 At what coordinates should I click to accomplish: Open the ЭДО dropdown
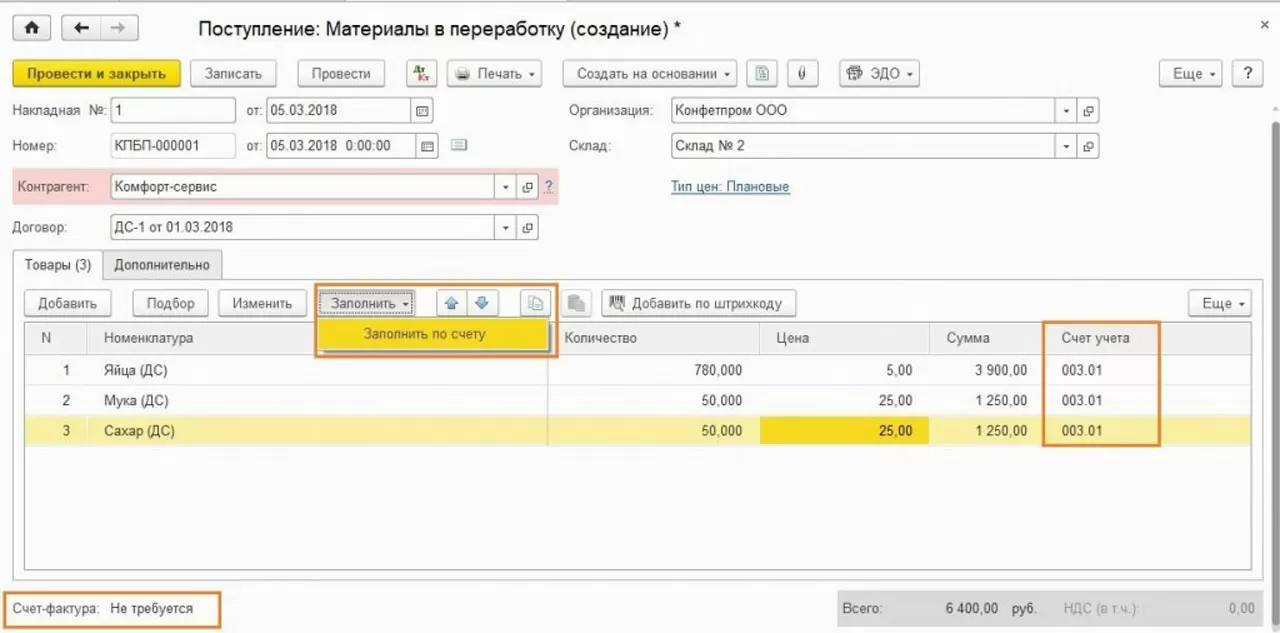coord(879,74)
